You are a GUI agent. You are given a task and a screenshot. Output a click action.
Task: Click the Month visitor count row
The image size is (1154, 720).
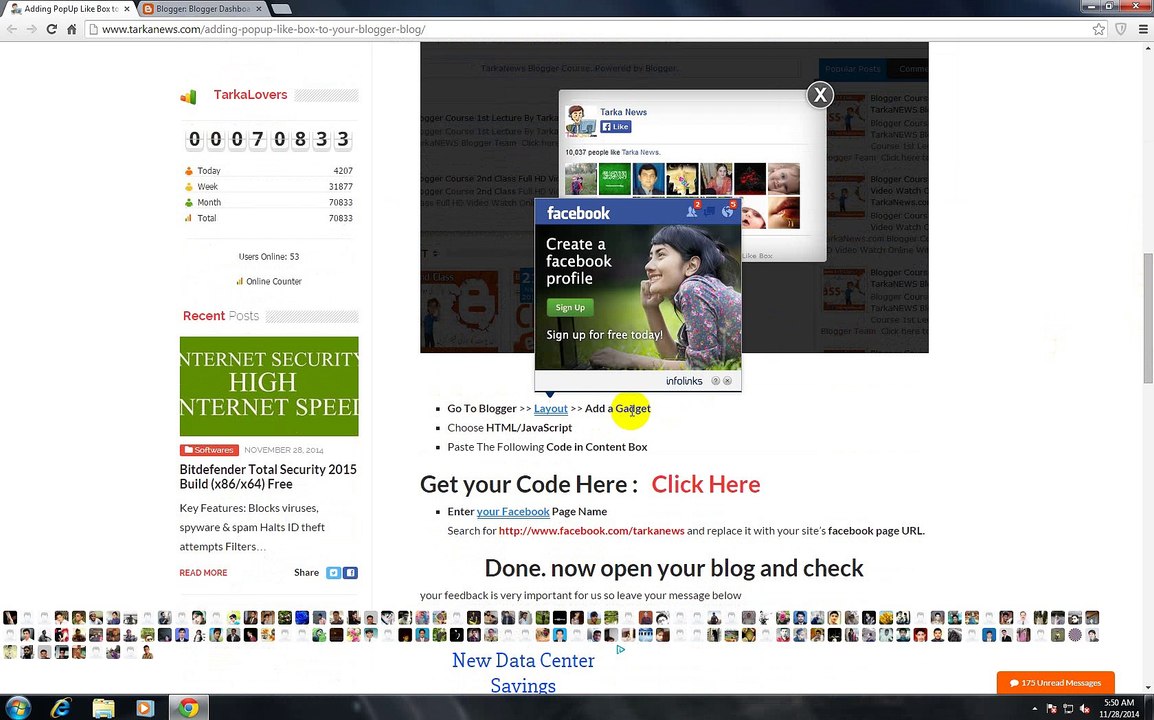click(269, 202)
